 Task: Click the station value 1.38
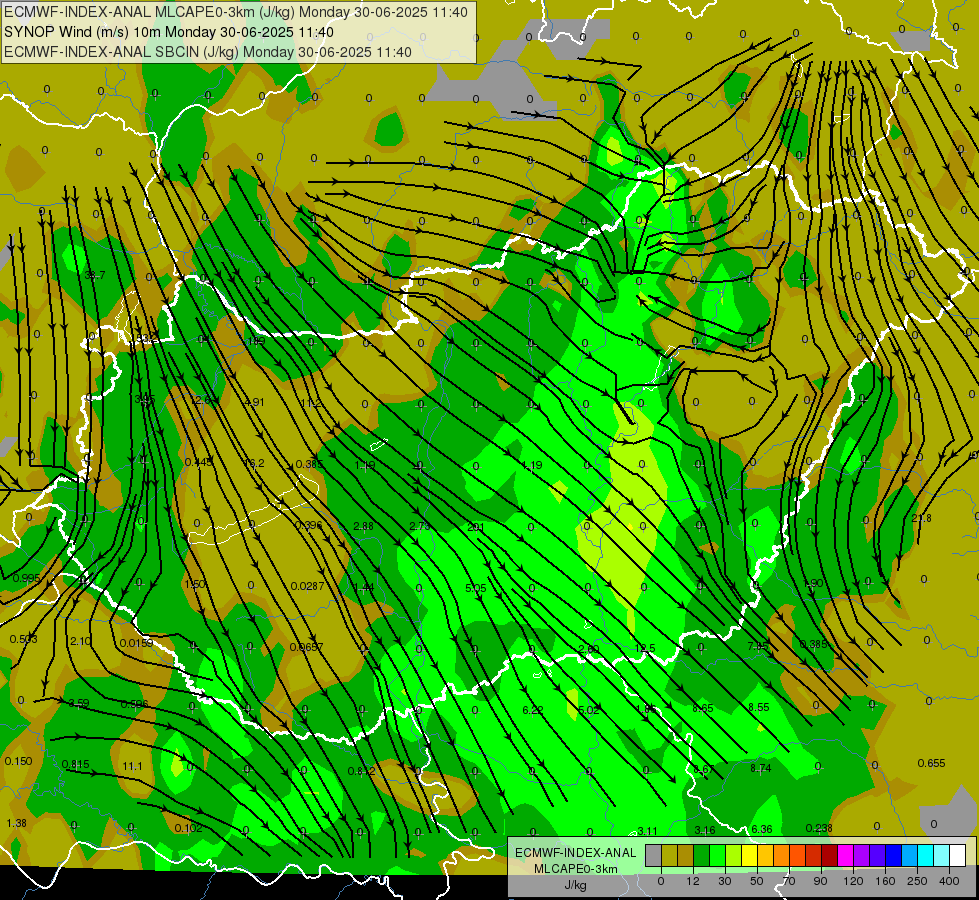(16, 823)
